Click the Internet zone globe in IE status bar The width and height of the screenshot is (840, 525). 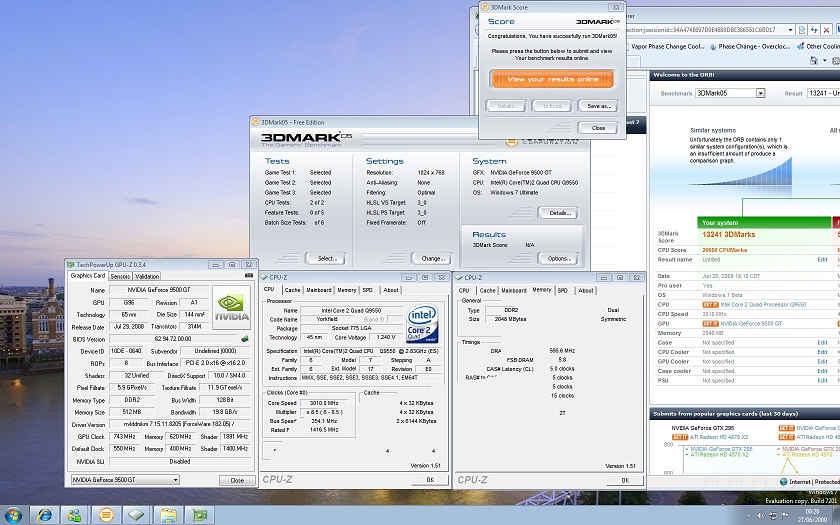(784, 482)
